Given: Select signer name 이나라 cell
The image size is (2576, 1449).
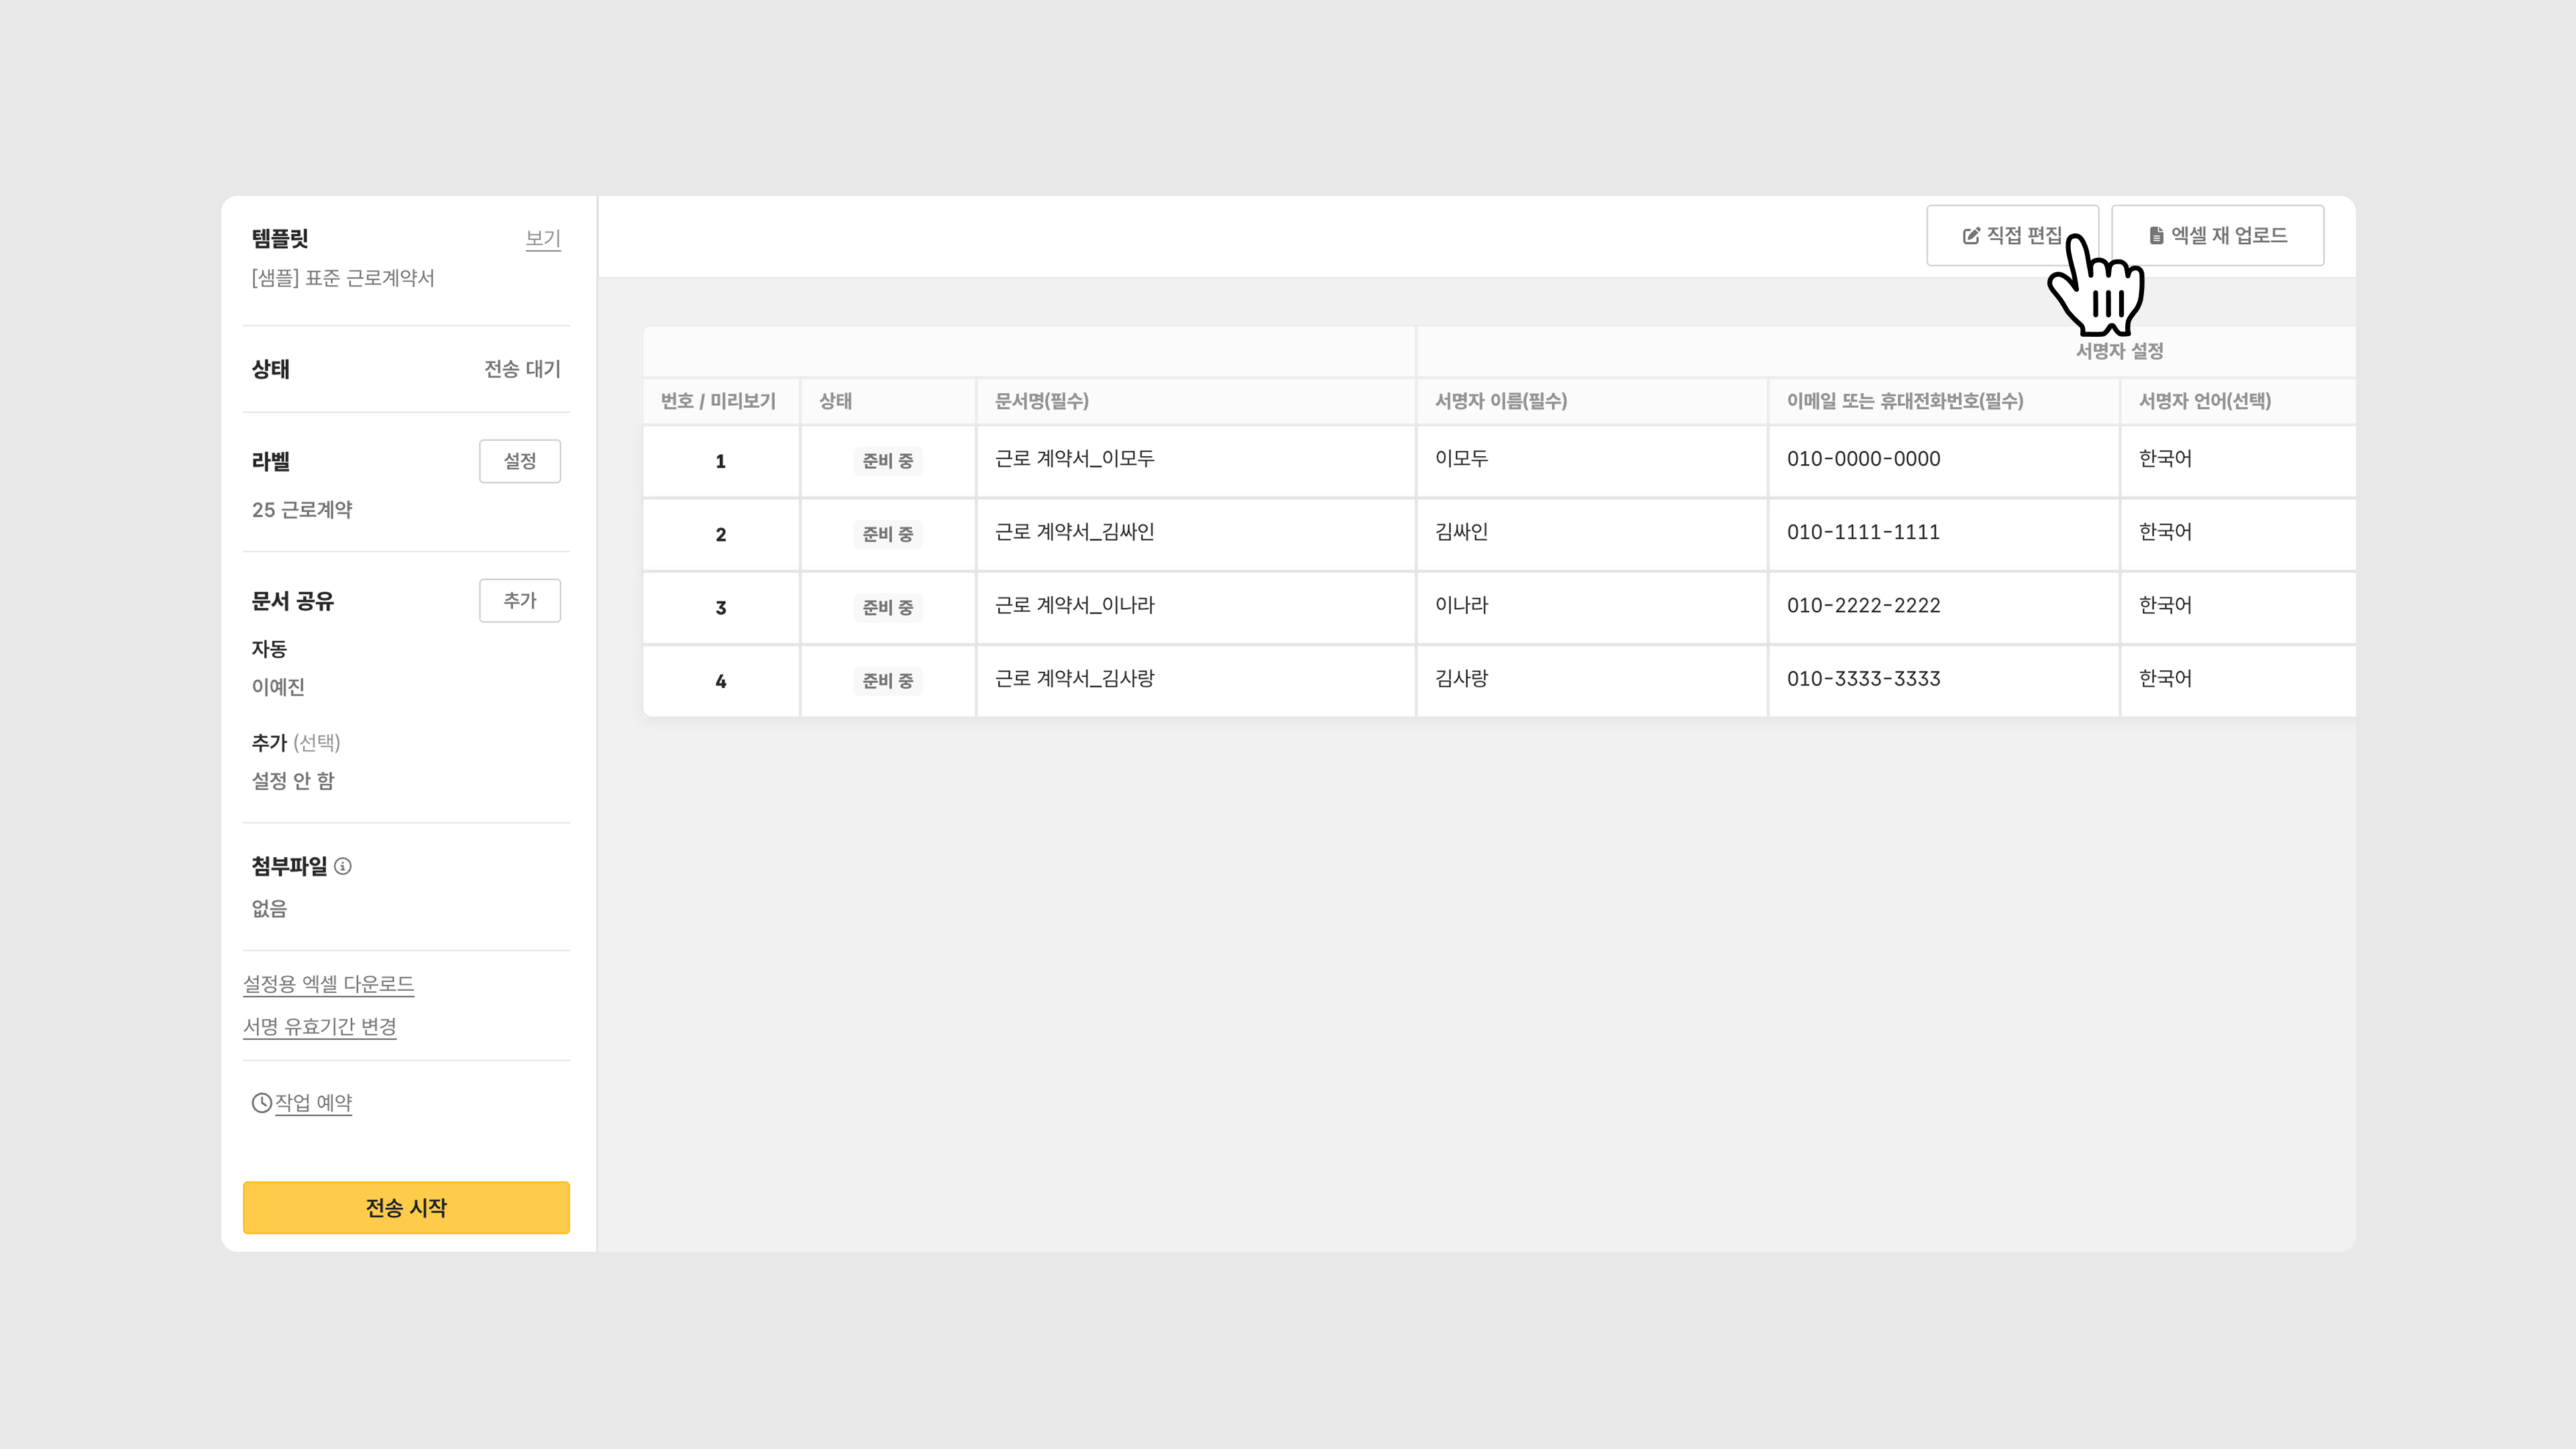Looking at the screenshot, I should [x=1461, y=606].
